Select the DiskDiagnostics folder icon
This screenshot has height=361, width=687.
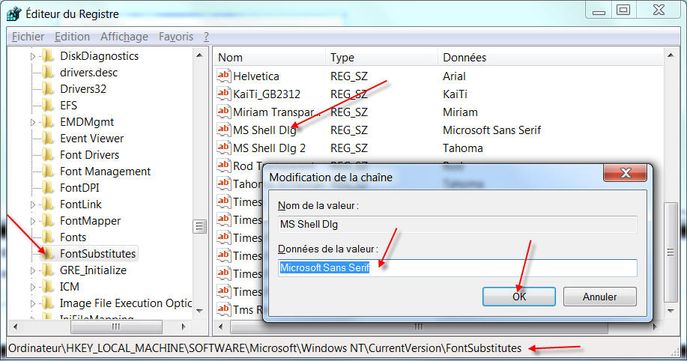pyautogui.click(x=48, y=56)
